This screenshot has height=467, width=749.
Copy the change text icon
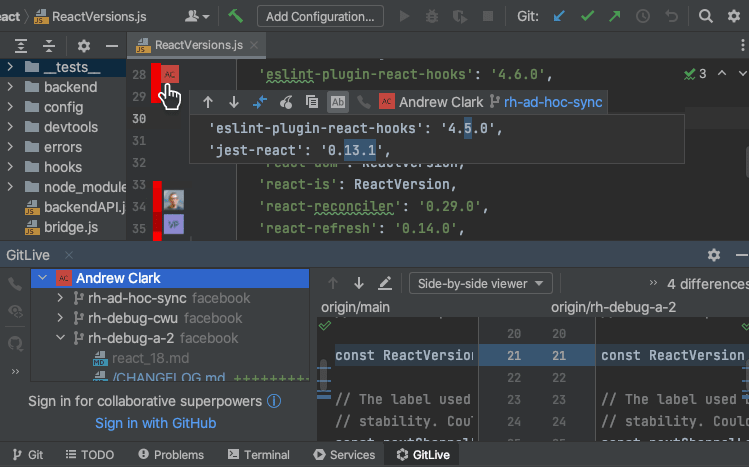coord(312,102)
